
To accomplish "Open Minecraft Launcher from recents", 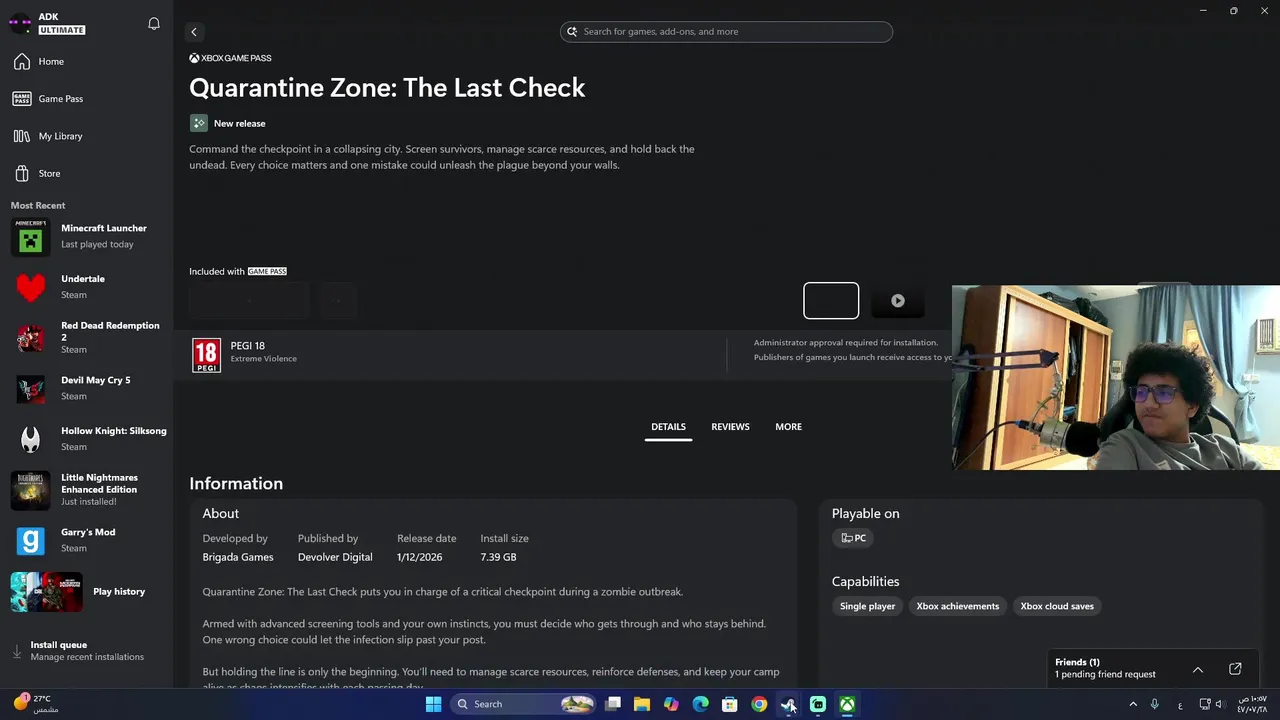I will 86,236.
